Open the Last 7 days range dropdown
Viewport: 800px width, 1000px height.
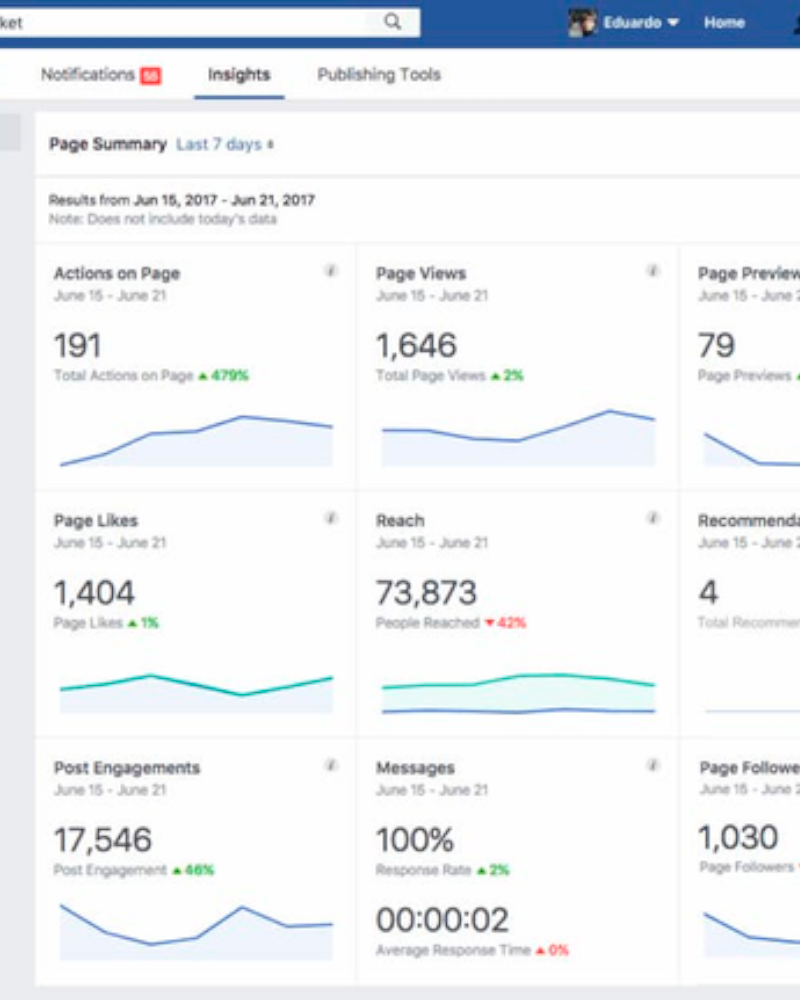pyautogui.click(x=225, y=145)
